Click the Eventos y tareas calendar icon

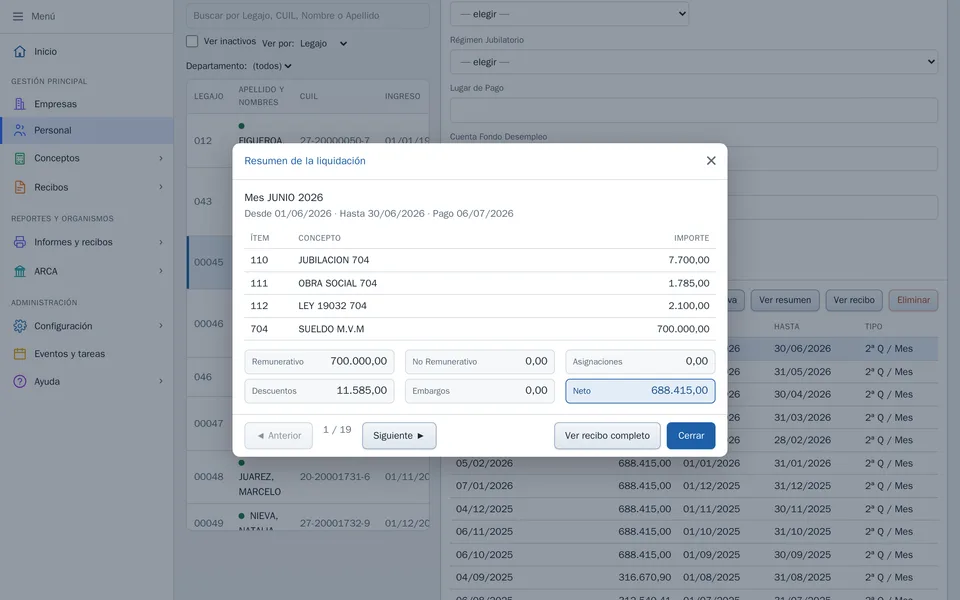tap(20, 354)
